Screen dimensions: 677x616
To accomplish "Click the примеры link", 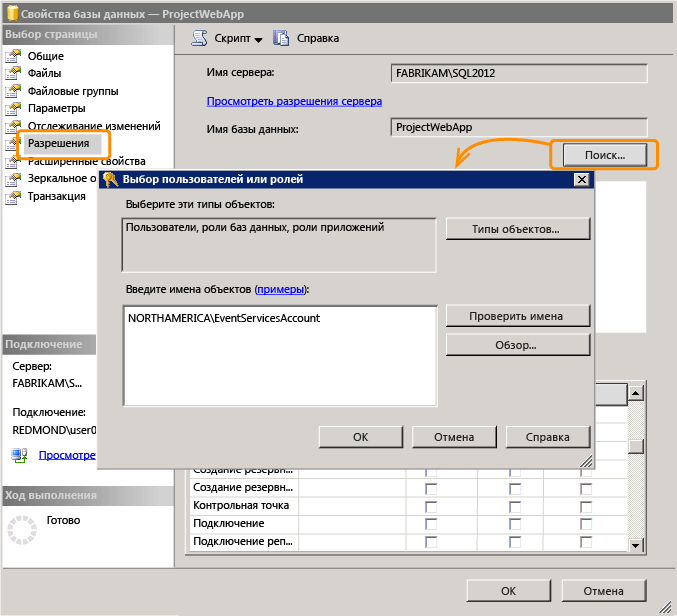I will click(x=281, y=289).
